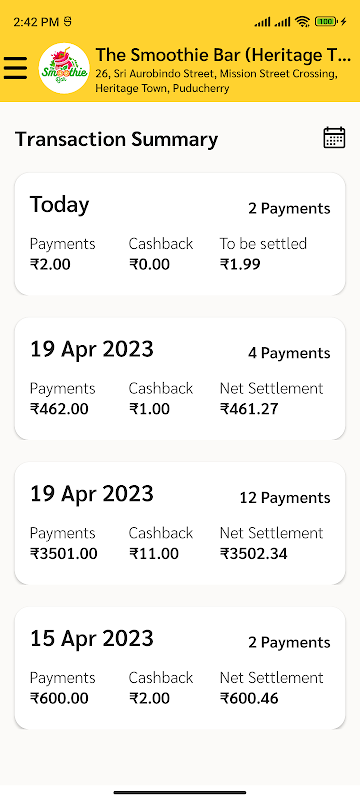Image resolution: width=360 pixels, height=800 pixels.
Task: Tap the Transaction Summary heading
Action: pos(116,139)
